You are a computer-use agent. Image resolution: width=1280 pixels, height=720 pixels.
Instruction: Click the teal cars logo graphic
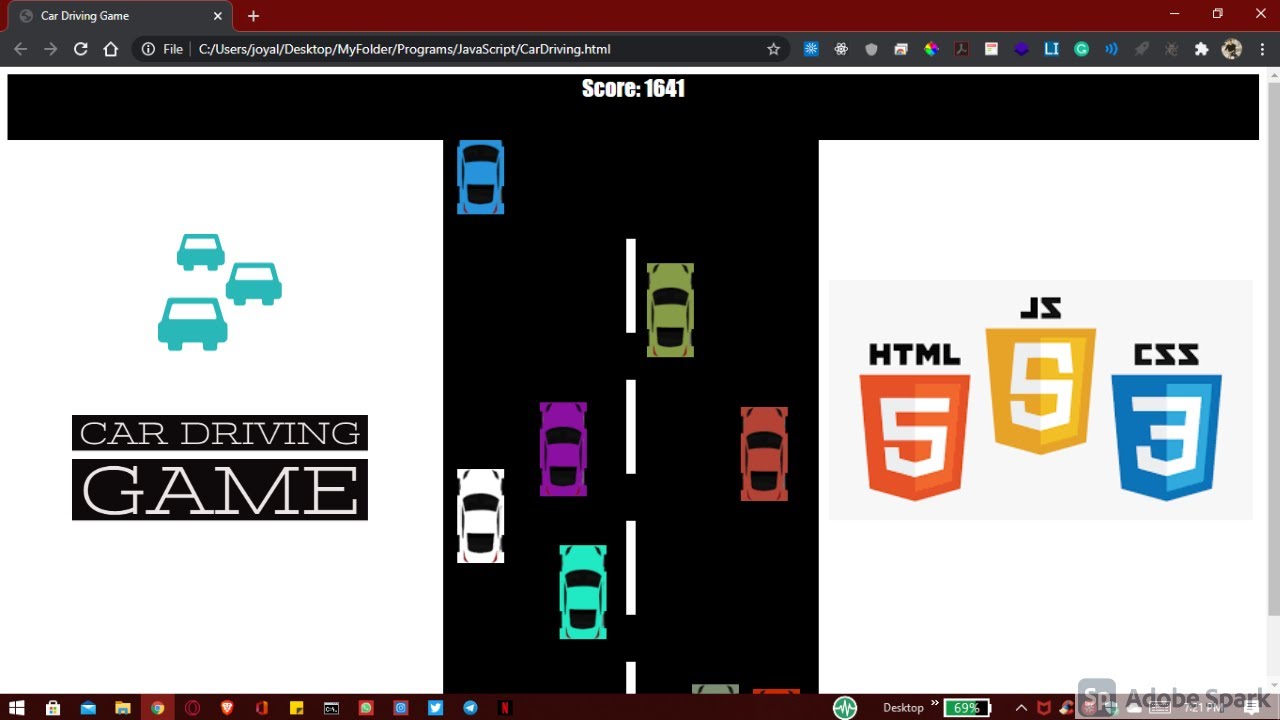tap(219, 292)
